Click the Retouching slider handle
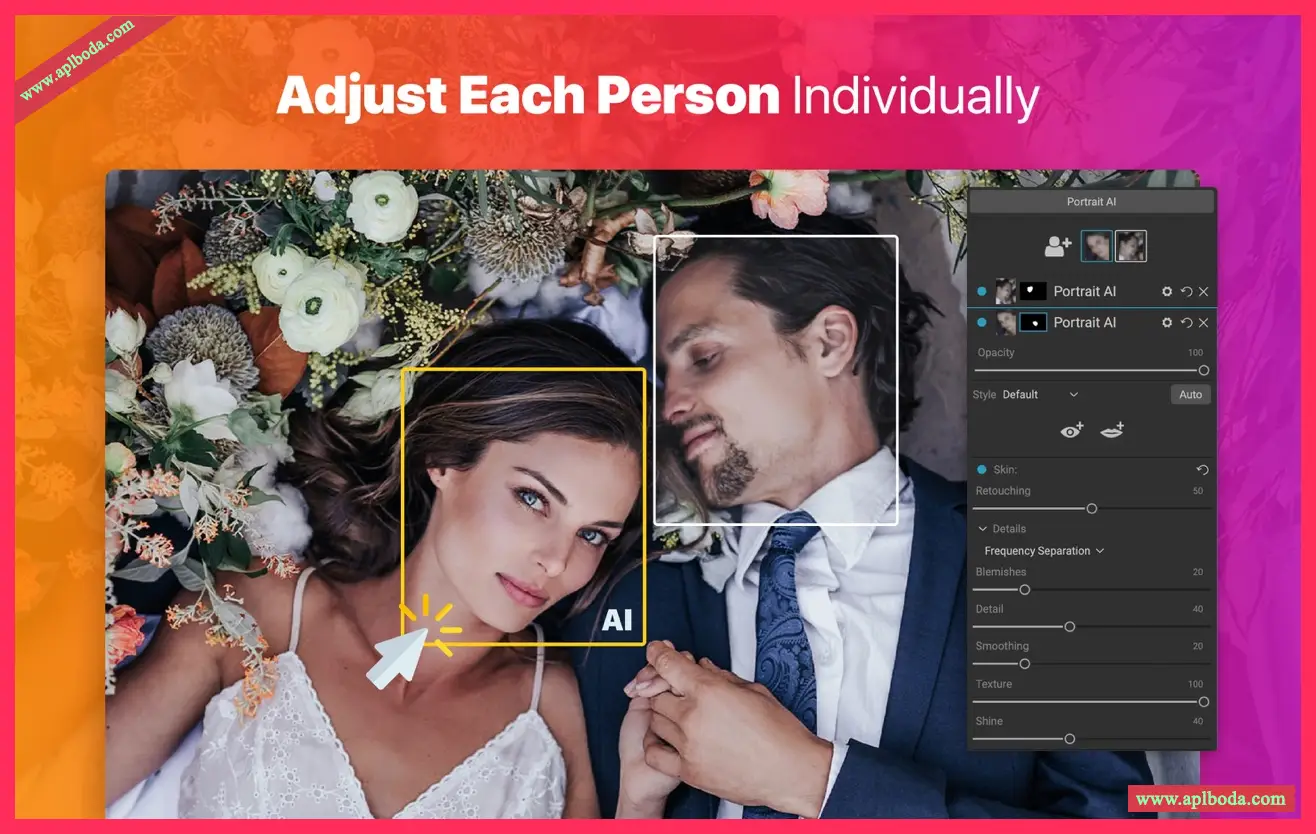1316x834 pixels. tap(1092, 509)
